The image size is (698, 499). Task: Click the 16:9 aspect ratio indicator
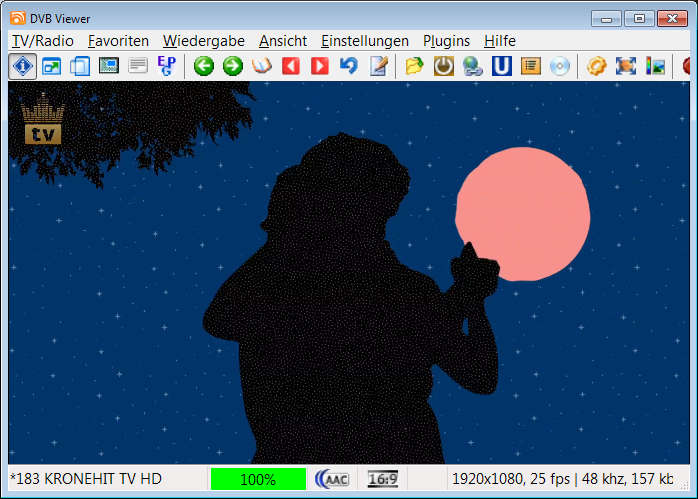(x=383, y=479)
